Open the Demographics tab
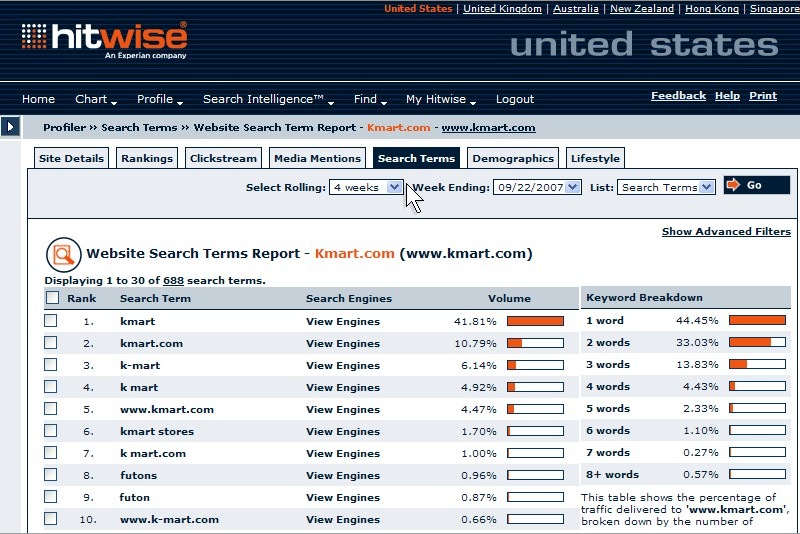The height and width of the screenshot is (534, 800). pos(513,158)
